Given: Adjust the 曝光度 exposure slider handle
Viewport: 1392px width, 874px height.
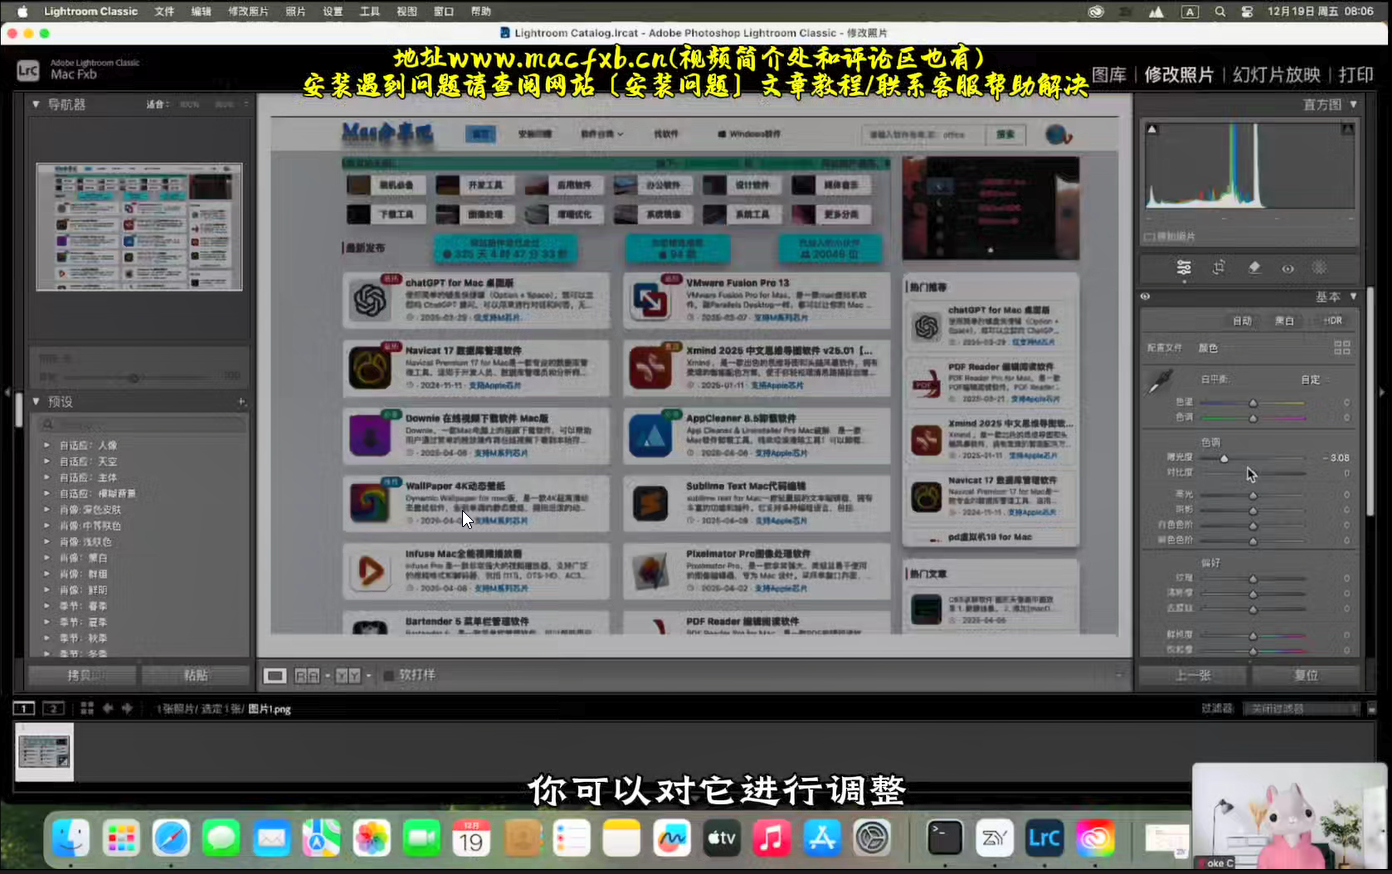Looking at the screenshot, I should click(x=1224, y=458).
